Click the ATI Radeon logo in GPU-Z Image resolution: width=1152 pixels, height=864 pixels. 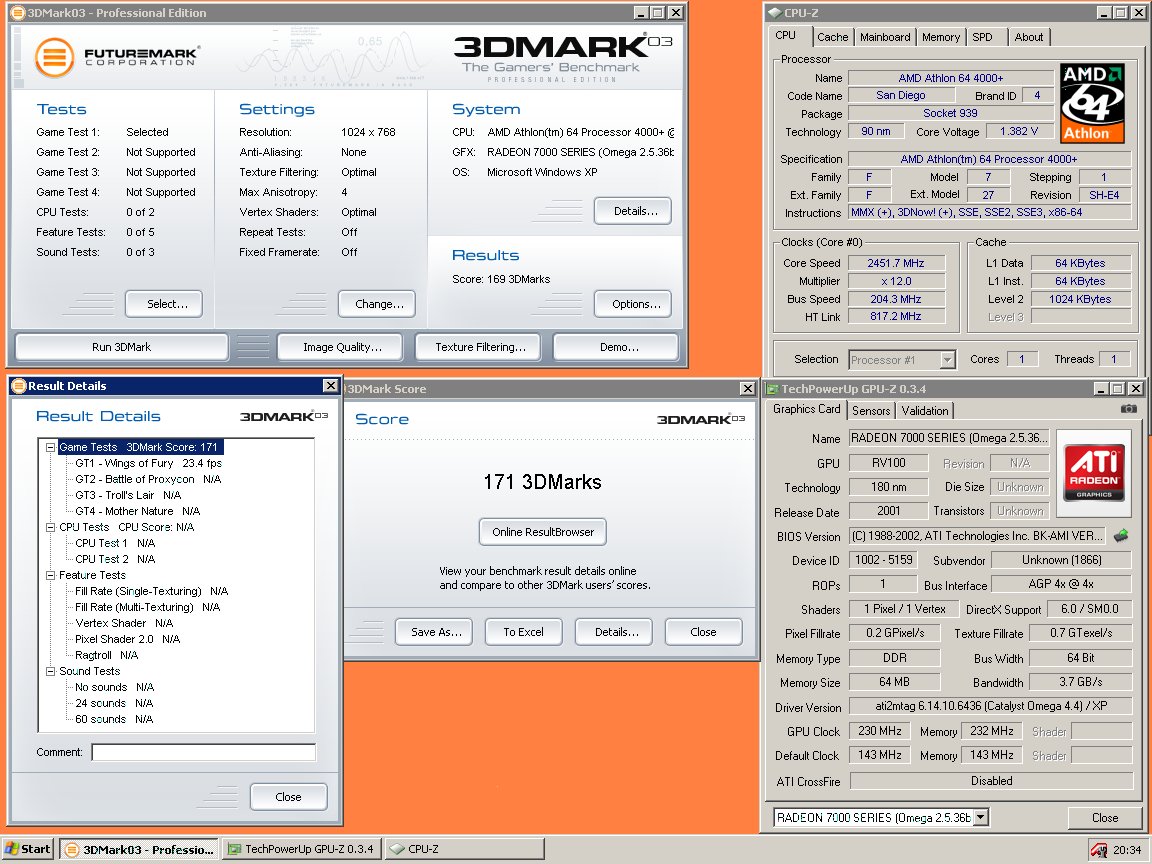(1094, 472)
